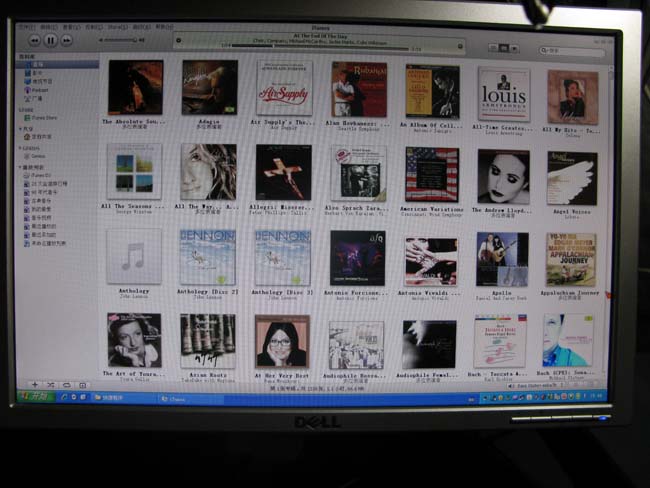
Task: Click the 'Angel Voices' album title
Action: click(572, 211)
